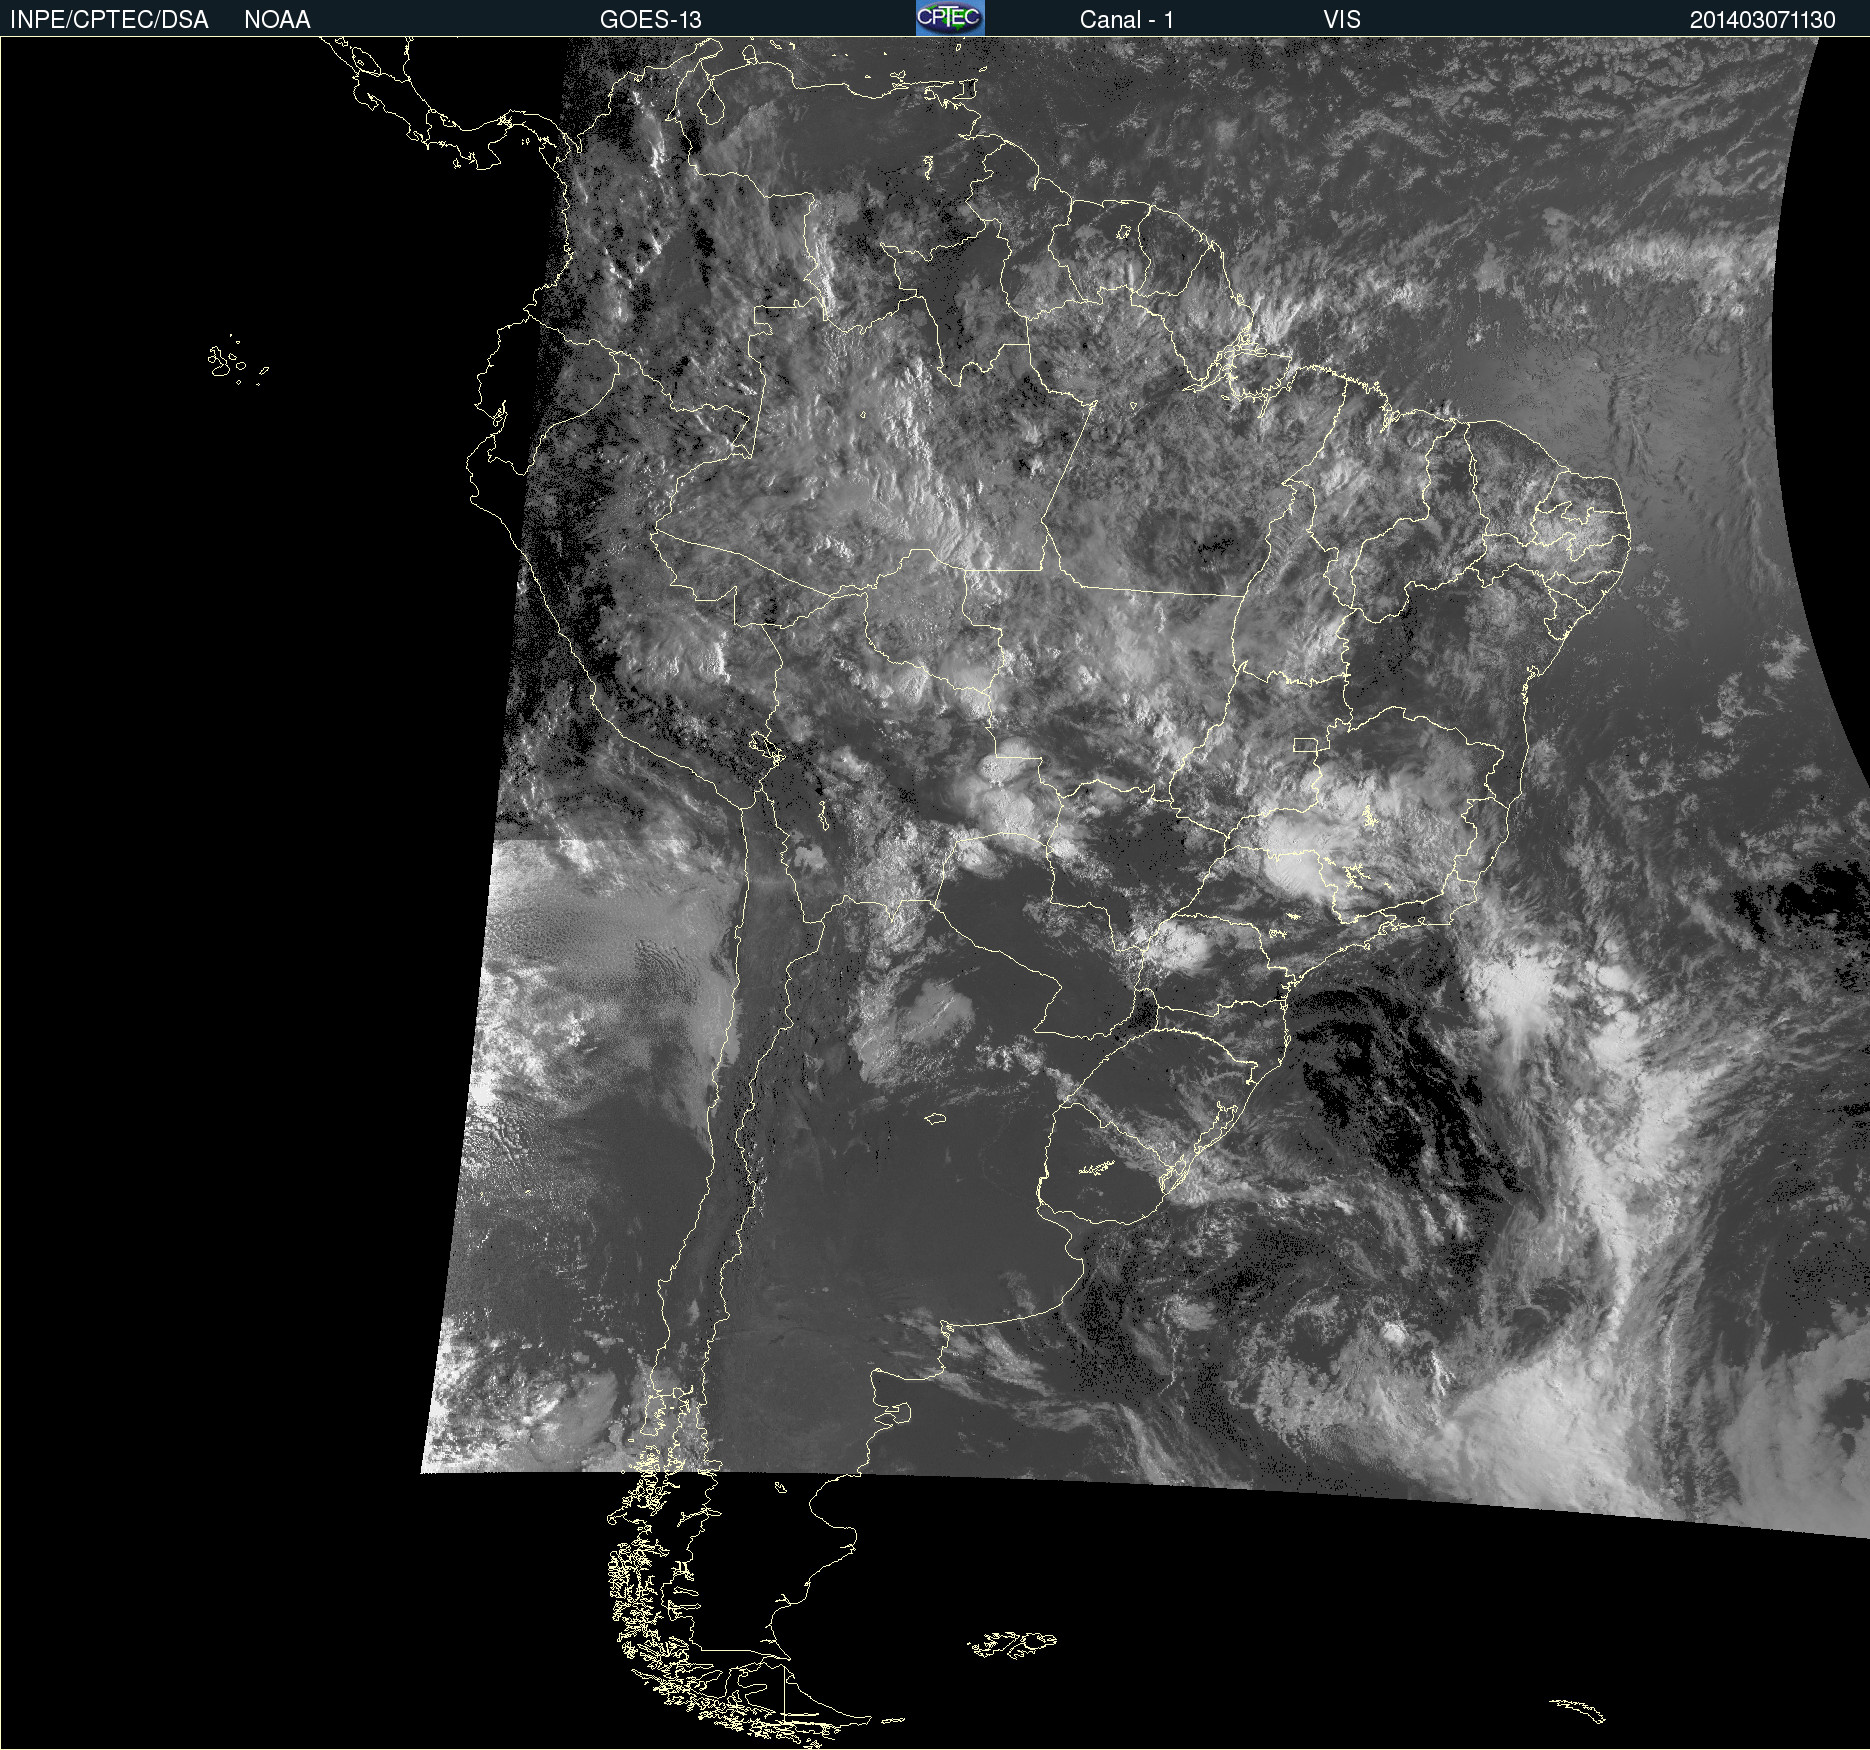1870x1750 pixels.
Task: Click the INPE/CPTEC/DSA header text
Action: pos(109,20)
